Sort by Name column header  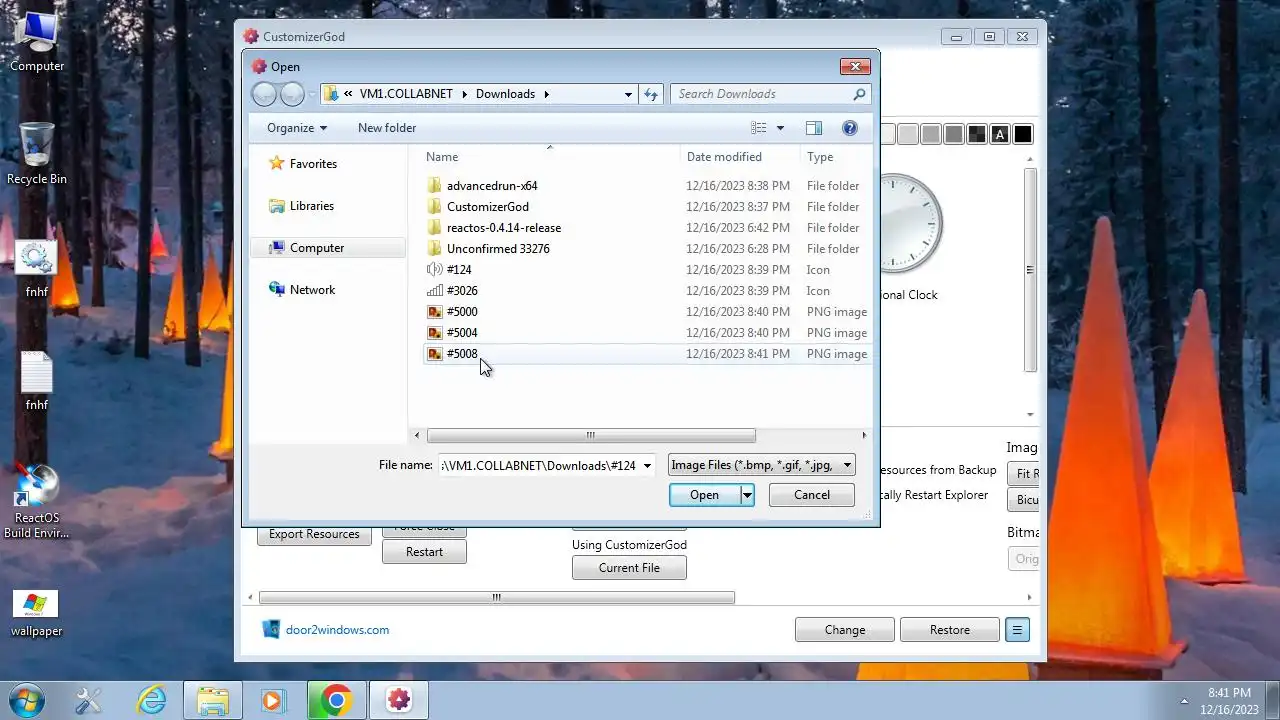(548, 156)
